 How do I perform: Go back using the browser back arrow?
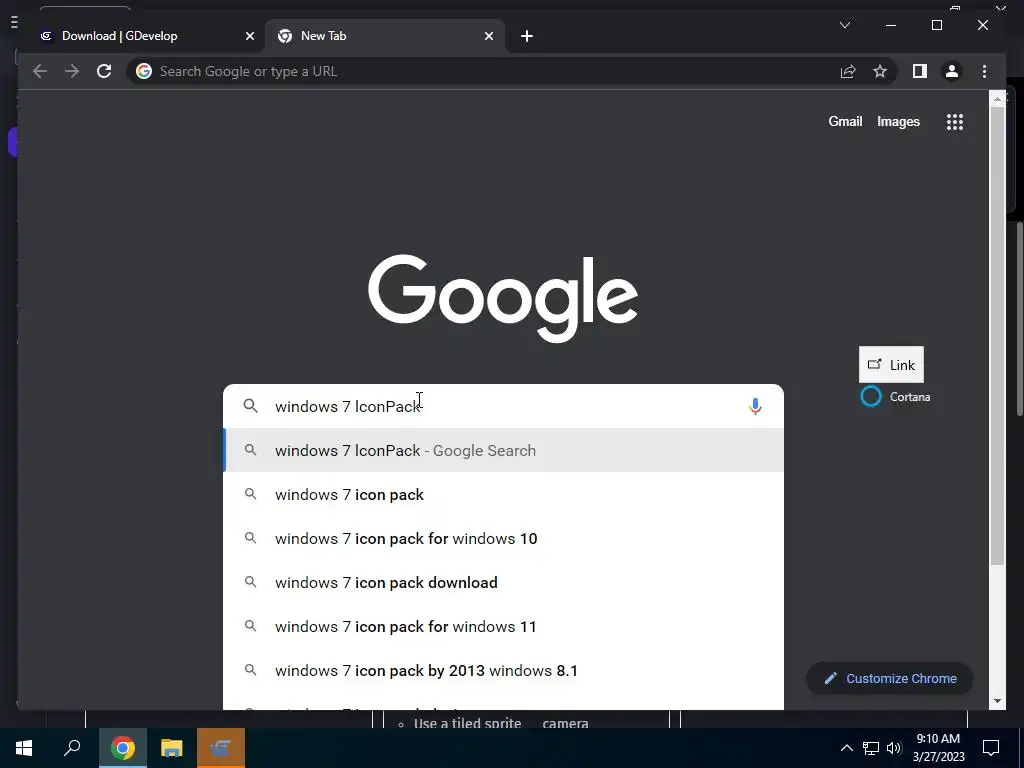tap(40, 71)
